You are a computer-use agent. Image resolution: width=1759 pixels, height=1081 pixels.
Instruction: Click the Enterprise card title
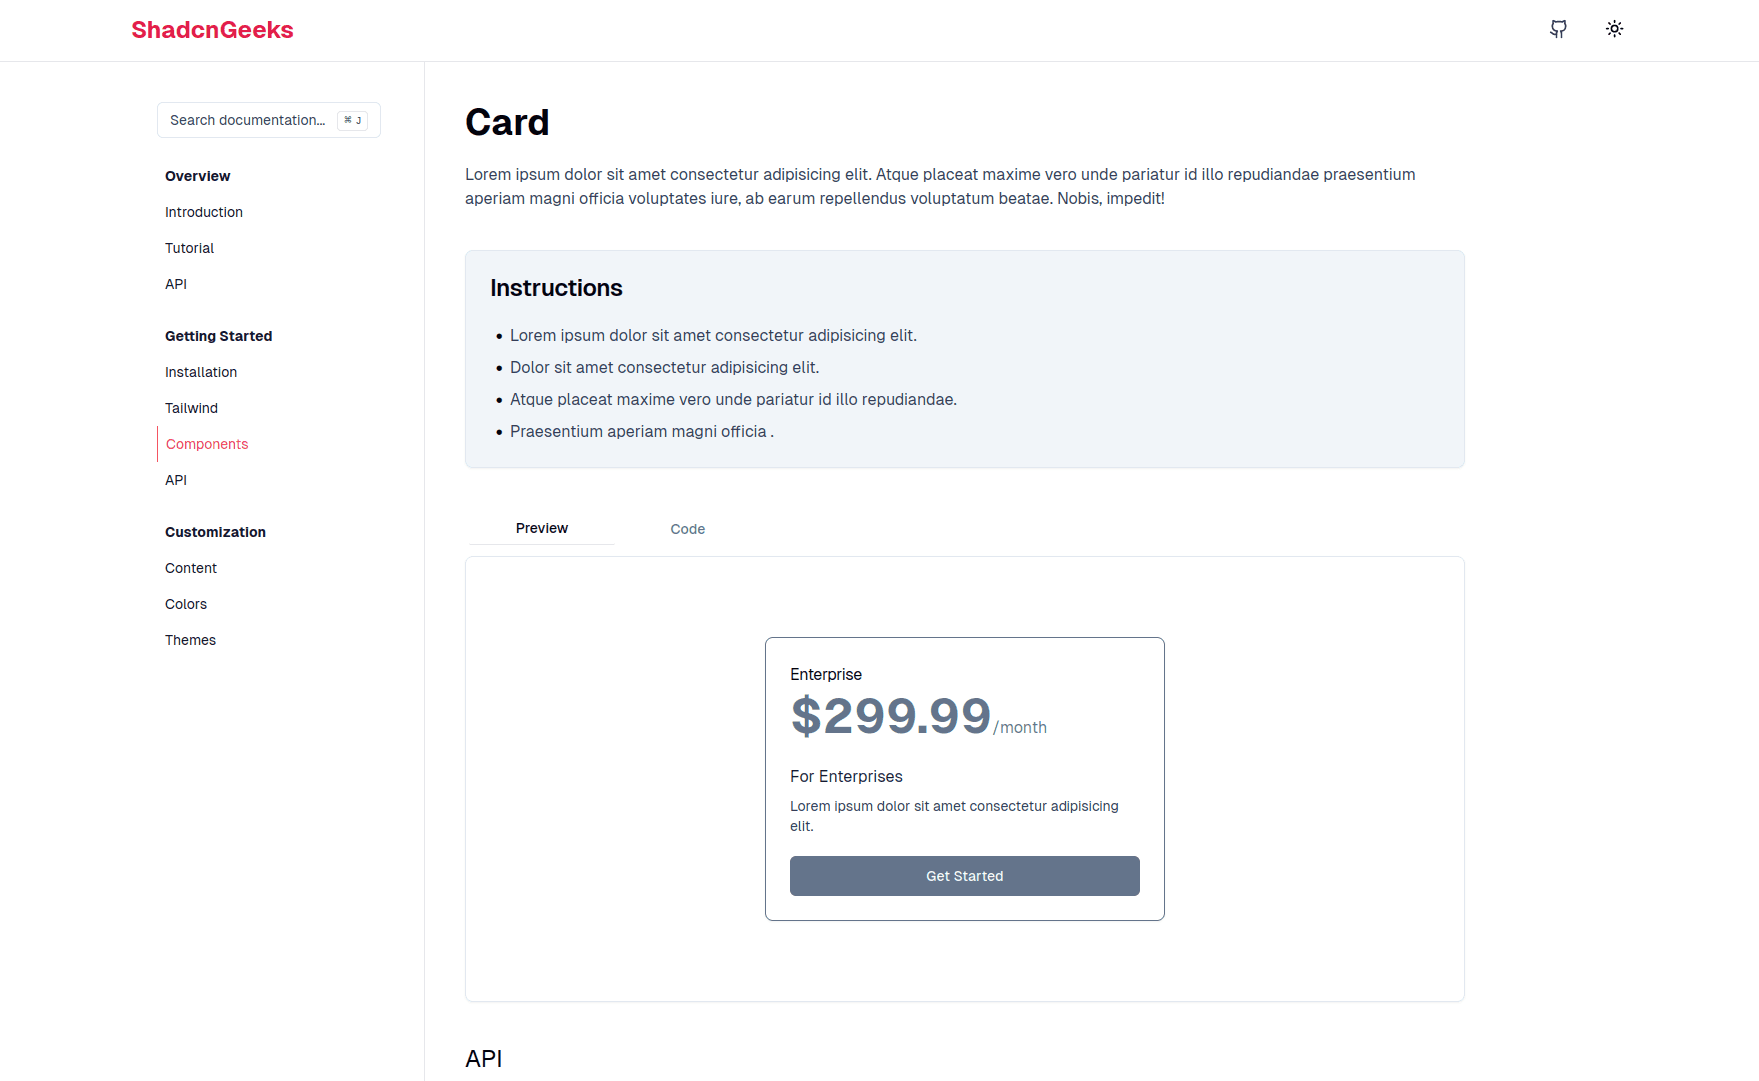pos(826,675)
